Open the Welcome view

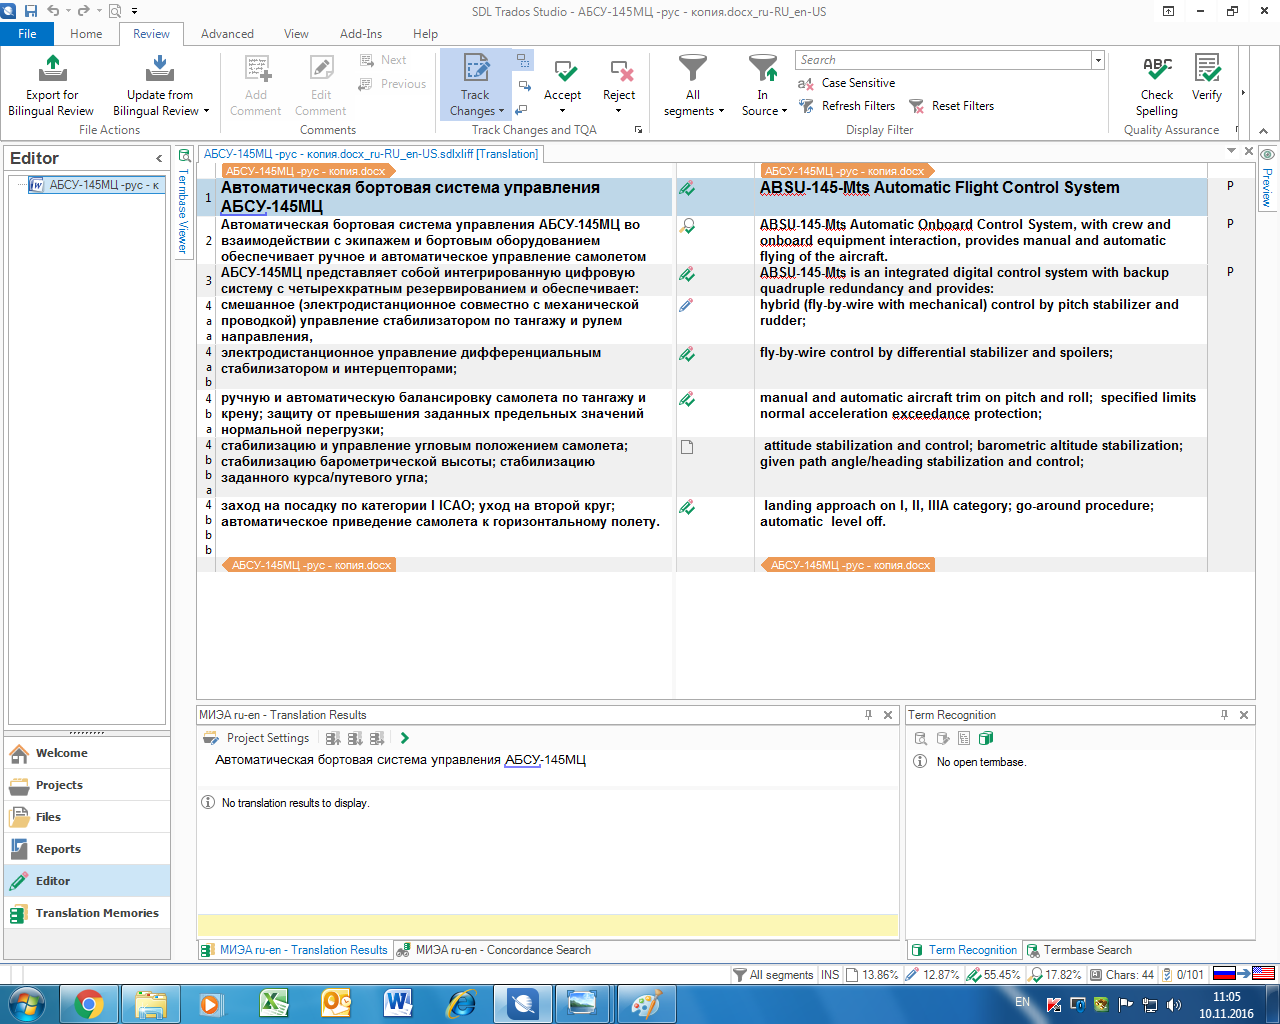tap(87, 753)
